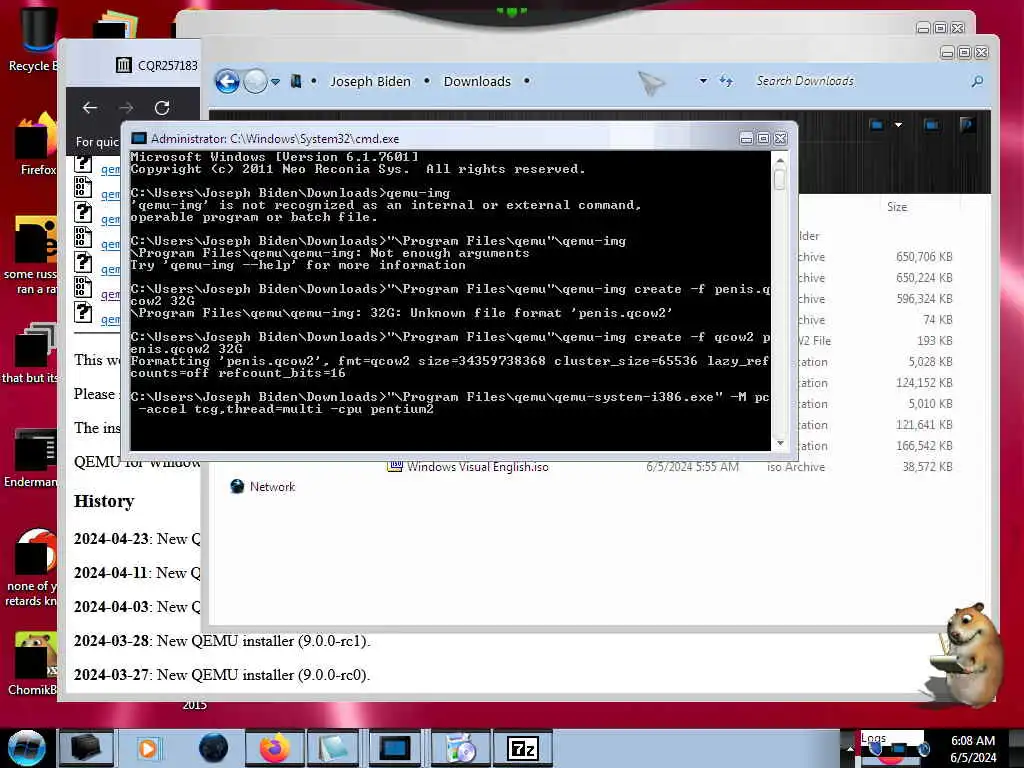Click the 2024-03-27 history entry text
Screen dimensions: 1024x768
222,675
